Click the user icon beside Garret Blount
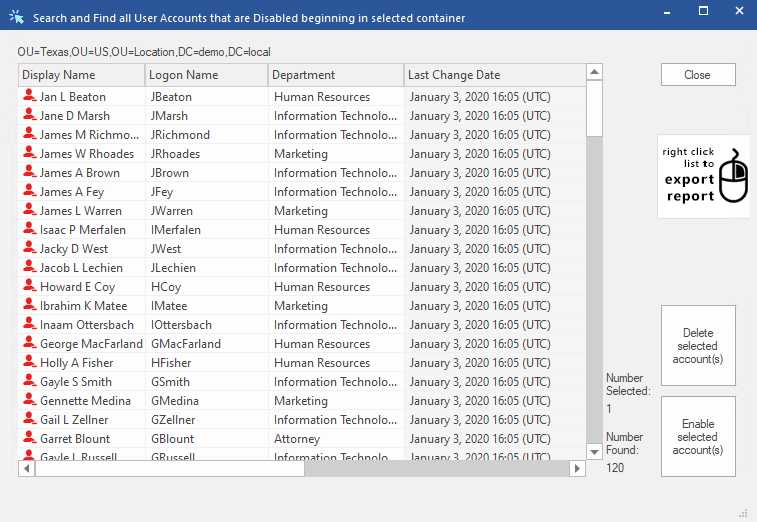Image resolution: width=757 pixels, height=522 pixels. (x=29, y=439)
